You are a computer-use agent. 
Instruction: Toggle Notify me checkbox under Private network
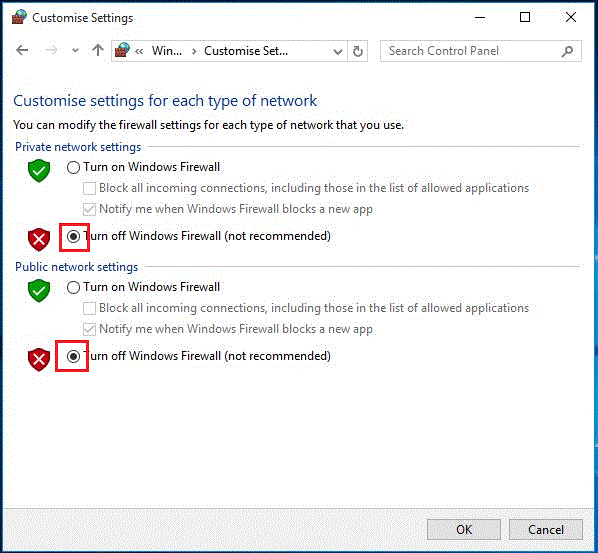click(89, 209)
